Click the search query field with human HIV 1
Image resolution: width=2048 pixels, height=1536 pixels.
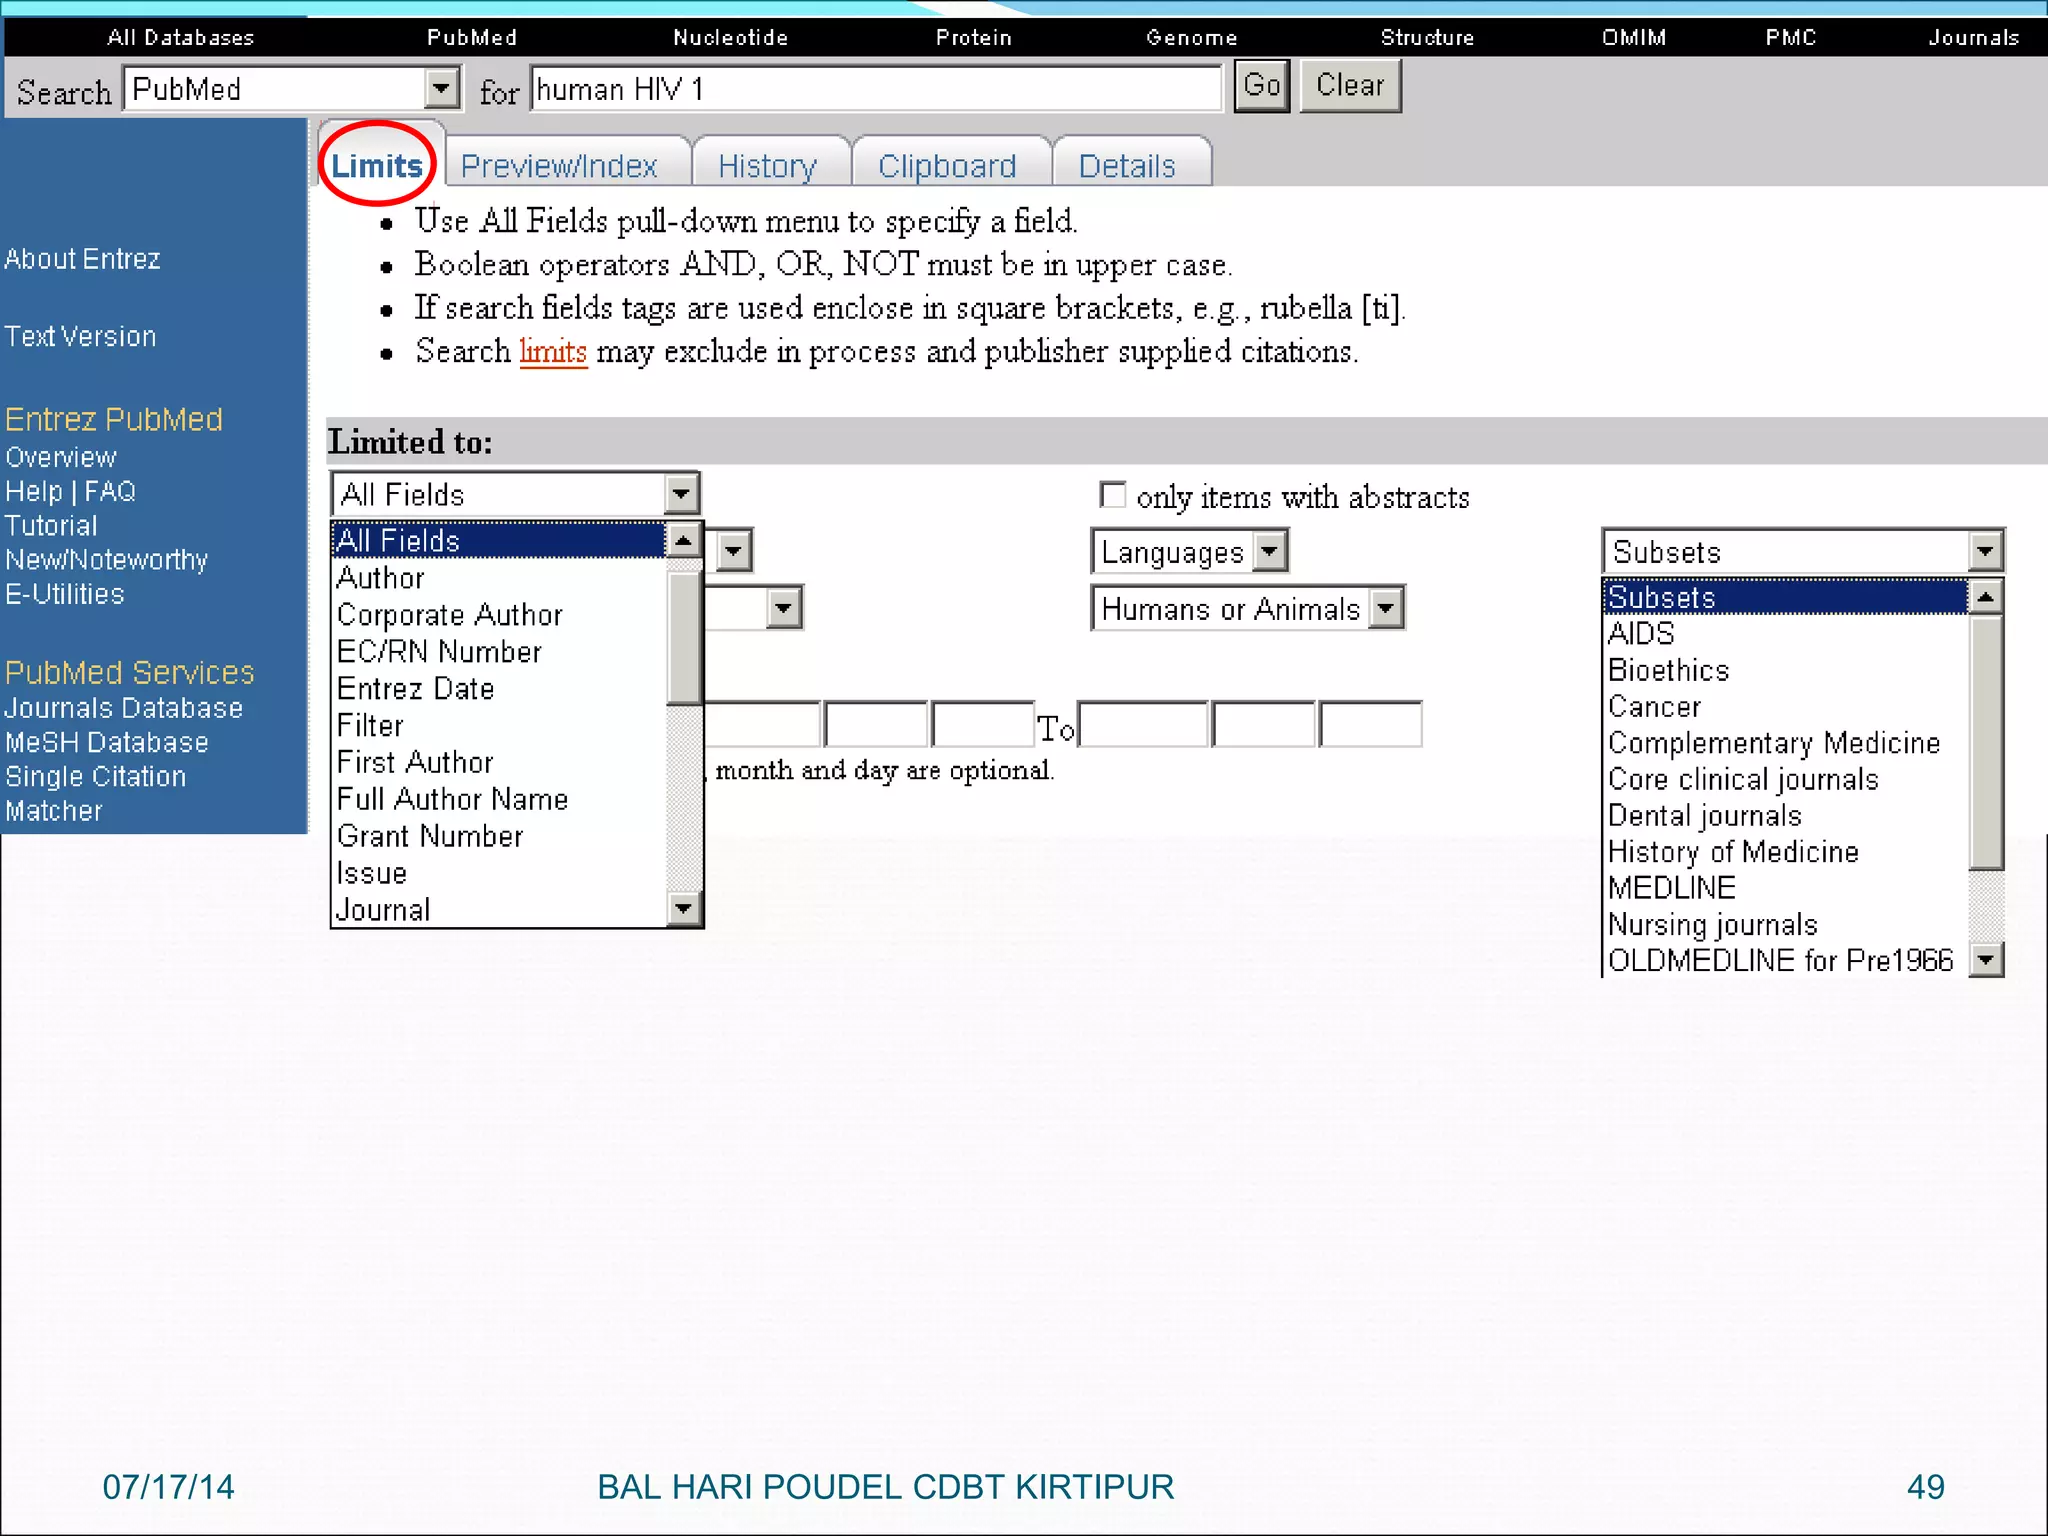click(x=875, y=89)
